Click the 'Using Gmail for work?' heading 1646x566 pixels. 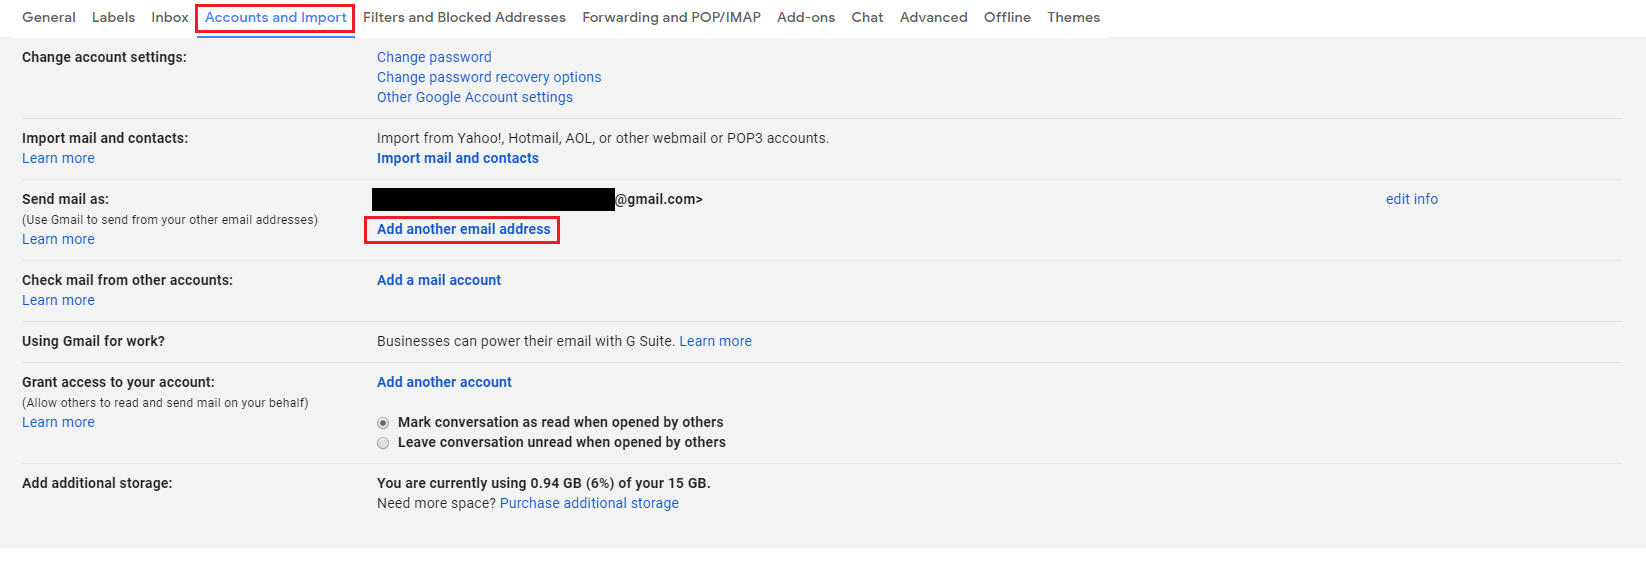click(x=93, y=341)
